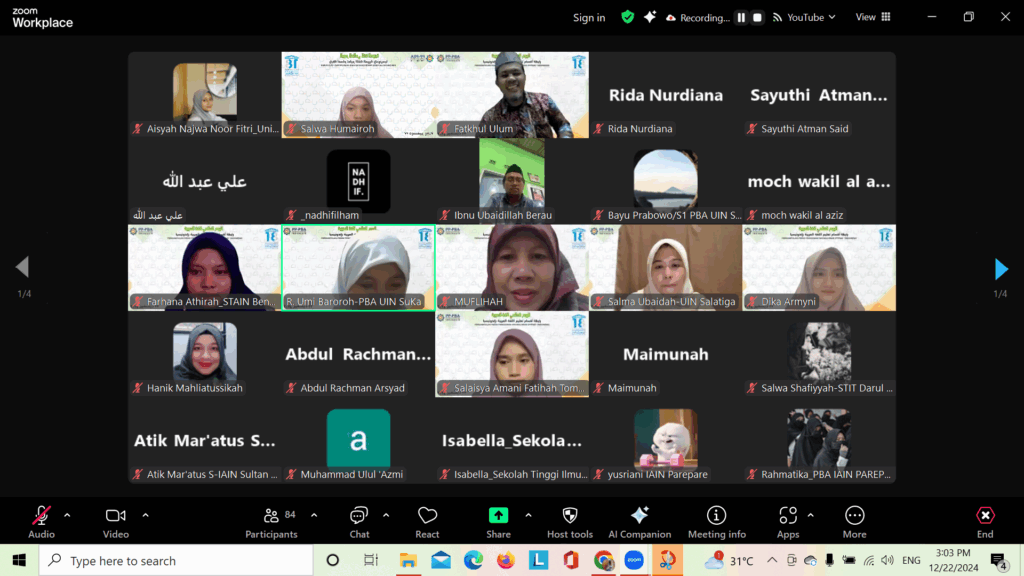This screenshot has height=576, width=1024.
Task: Expand video options arrow next to Video
Action: pyautogui.click(x=145, y=515)
